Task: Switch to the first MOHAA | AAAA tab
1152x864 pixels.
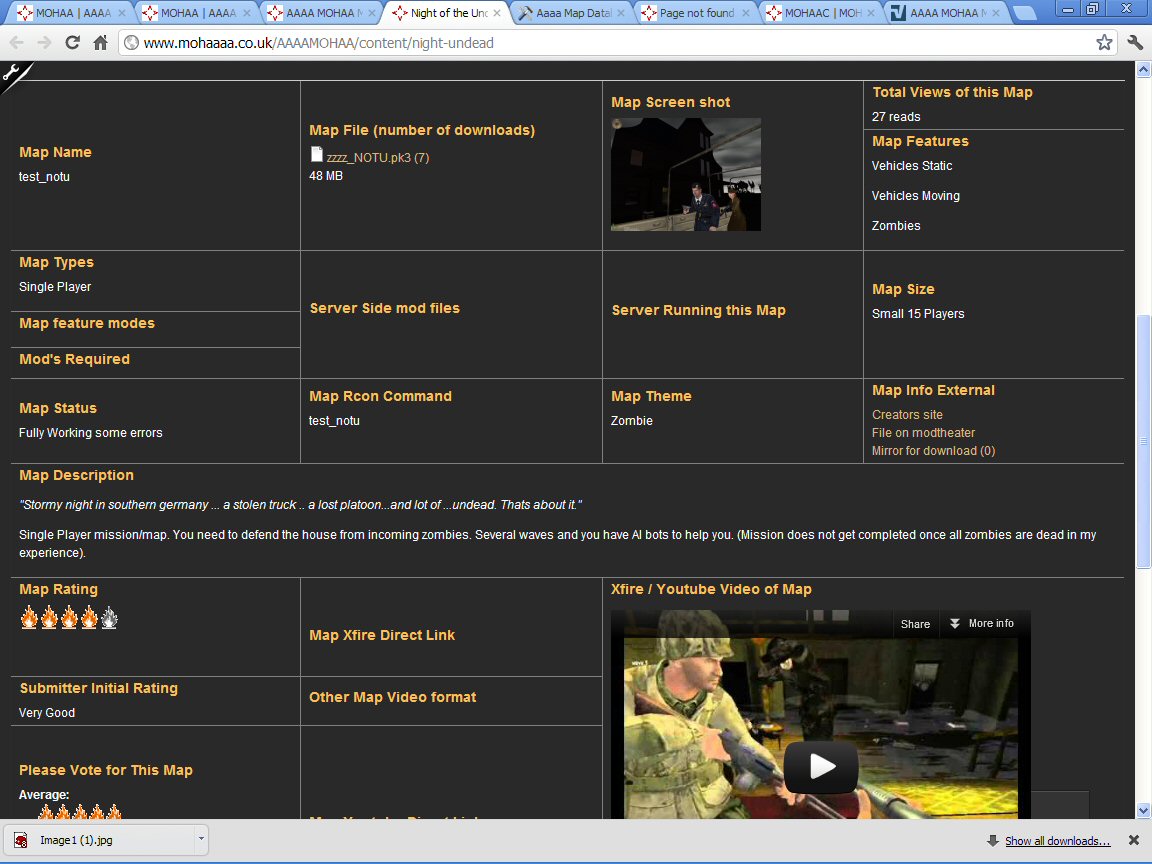Action: point(71,12)
